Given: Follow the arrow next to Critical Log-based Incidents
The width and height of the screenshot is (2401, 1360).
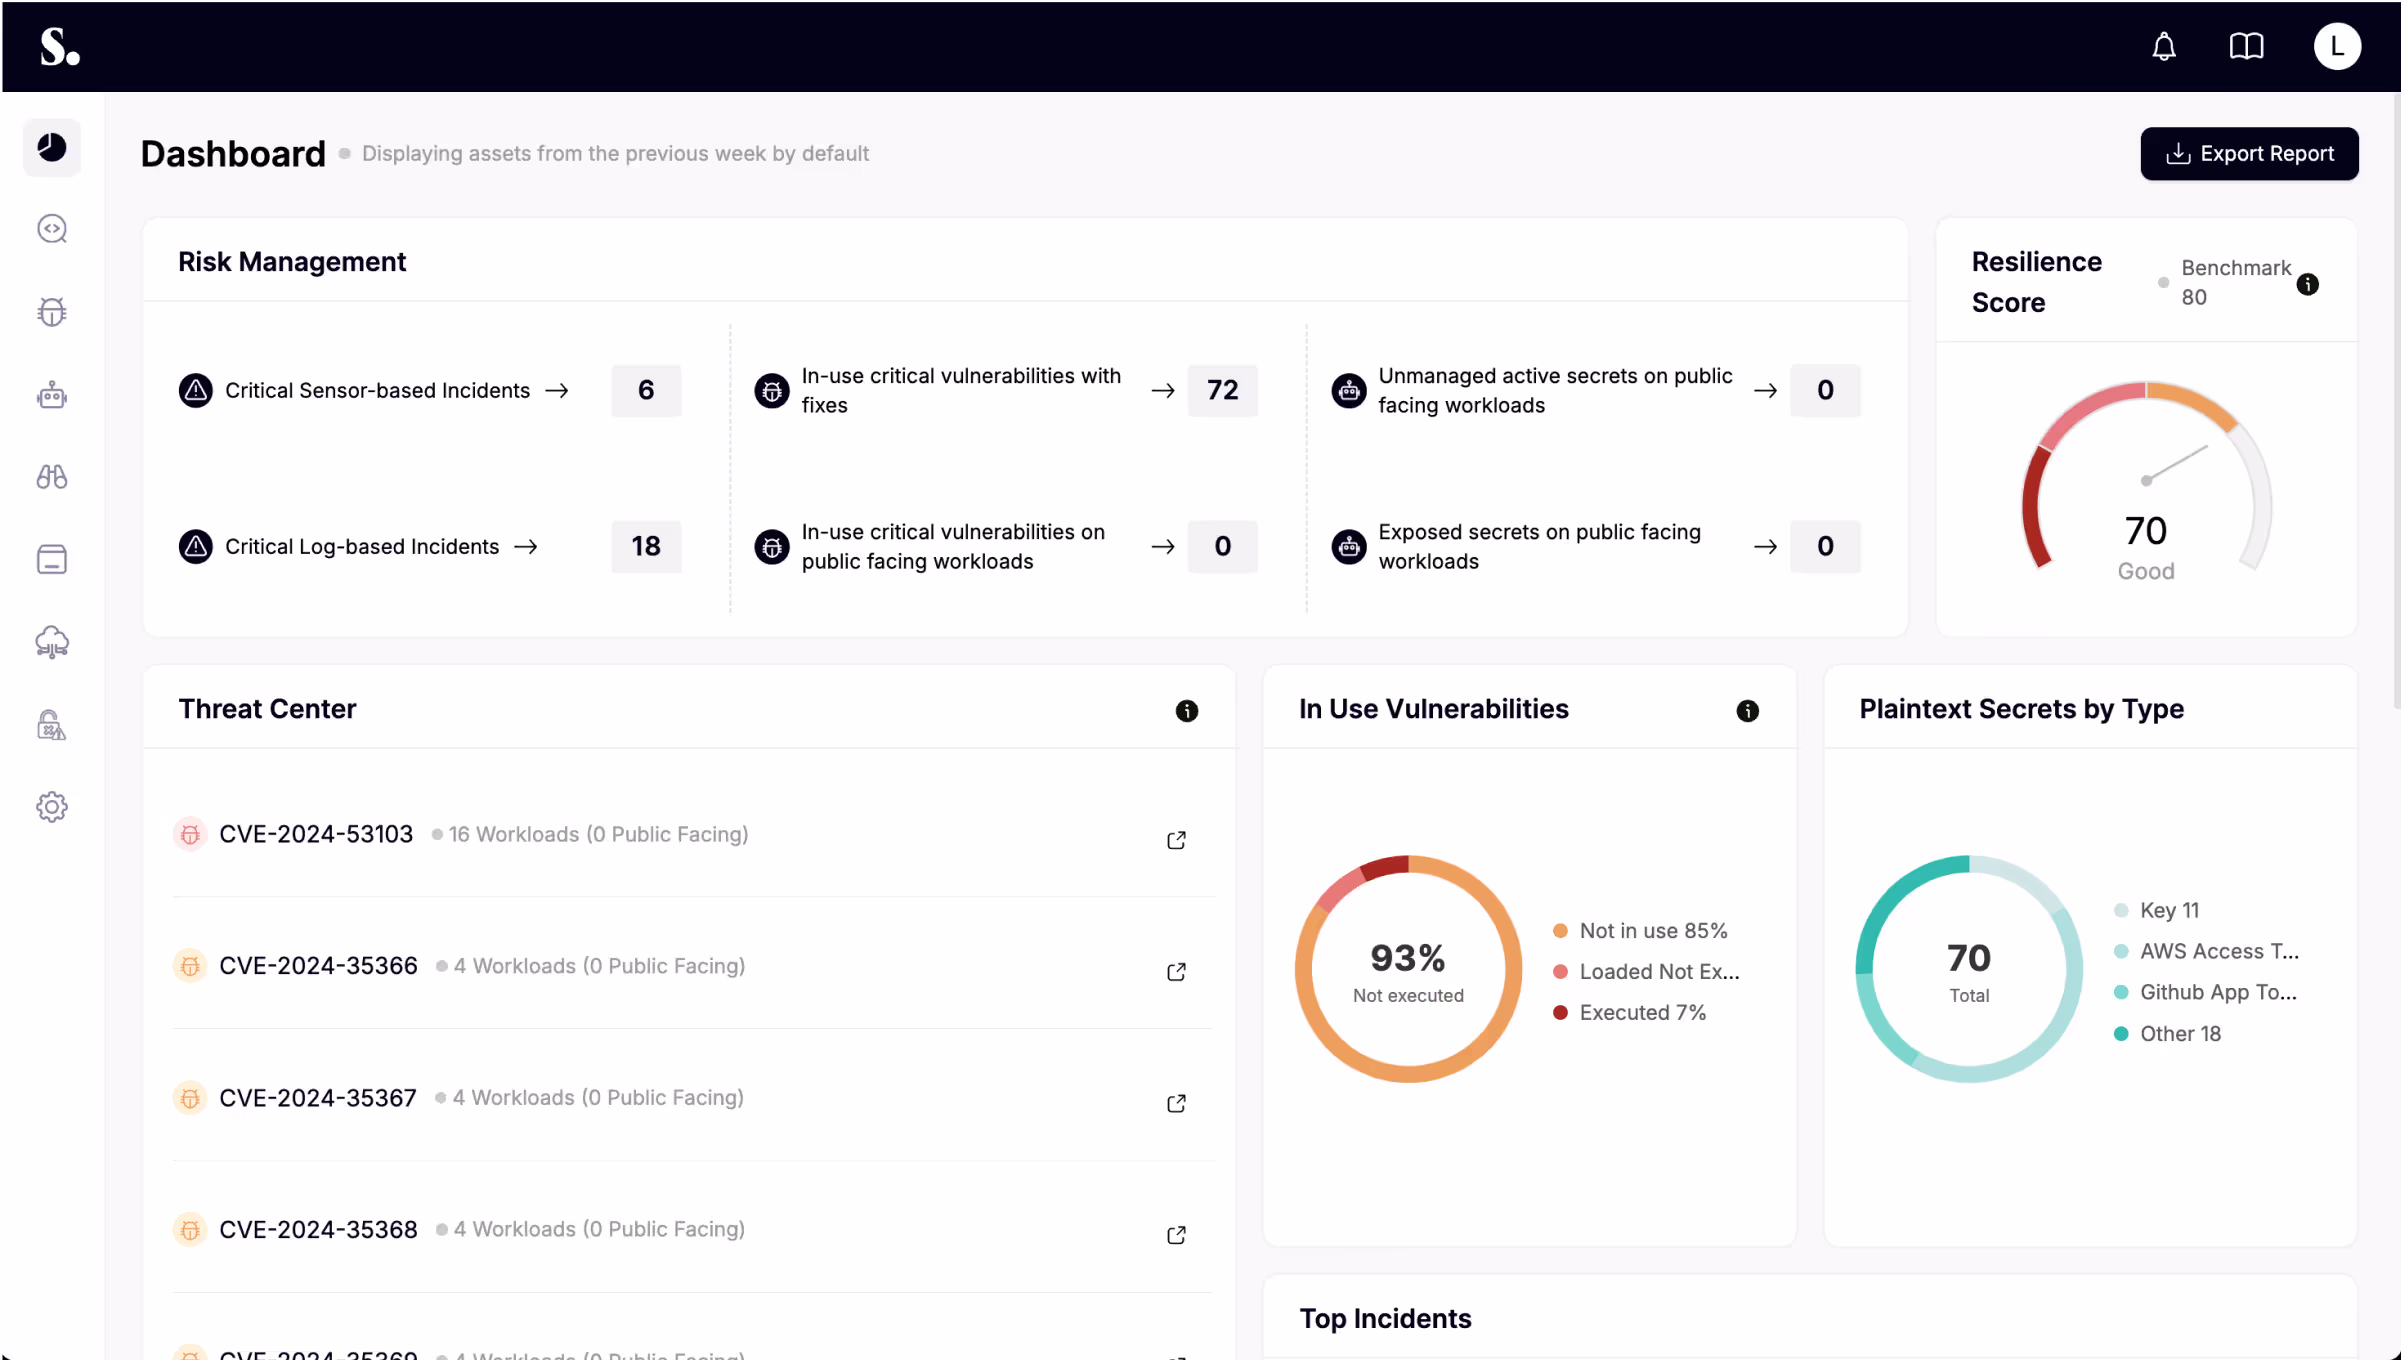Looking at the screenshot, I should pyautogui.click(x=527, y=546).
